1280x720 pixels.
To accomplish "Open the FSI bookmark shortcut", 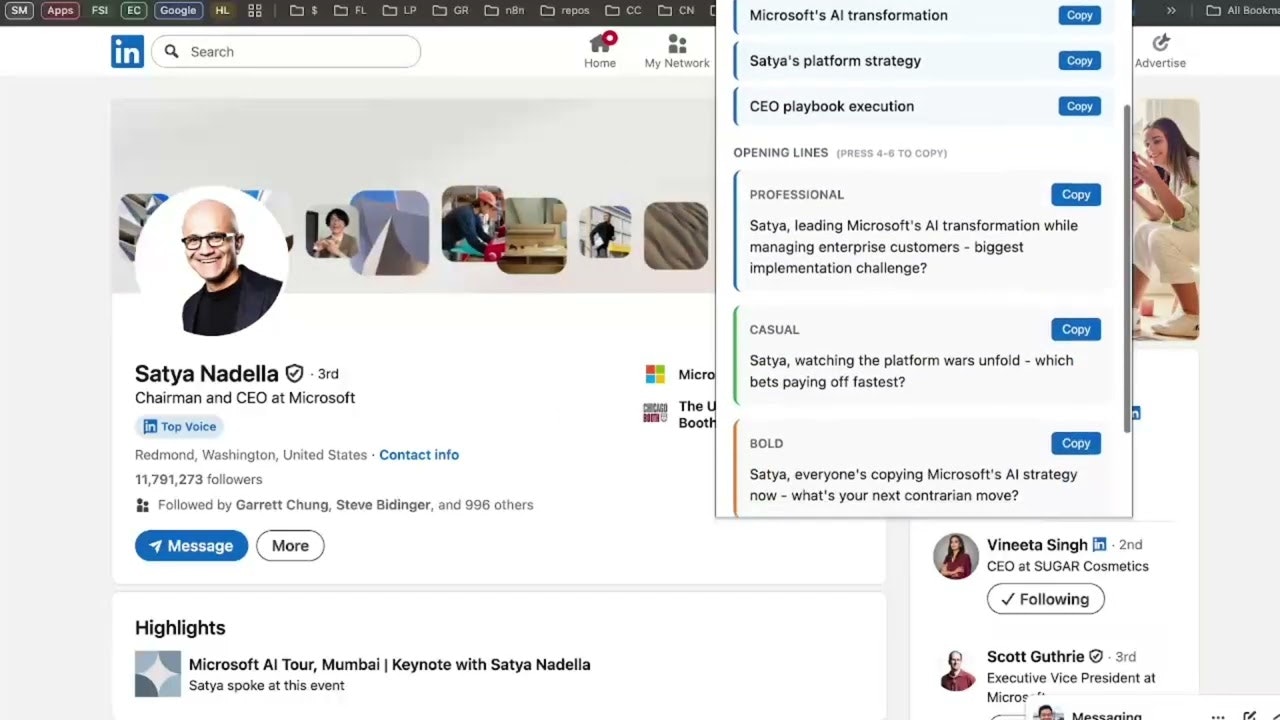I will point(100,10).
